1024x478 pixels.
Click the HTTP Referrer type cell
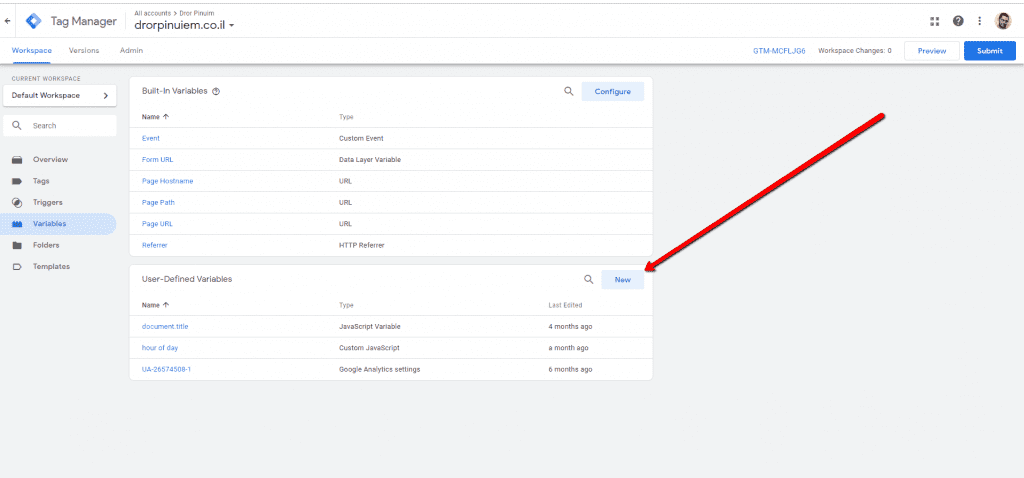[x=361, y=246]
